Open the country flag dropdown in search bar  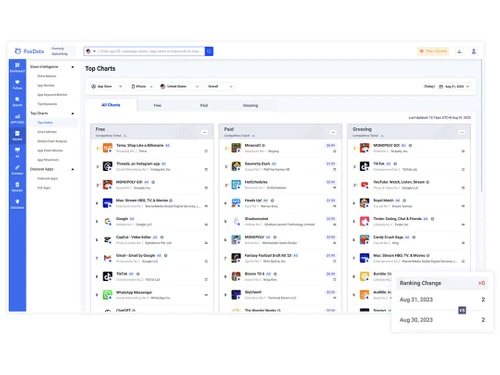pos(91,51)
